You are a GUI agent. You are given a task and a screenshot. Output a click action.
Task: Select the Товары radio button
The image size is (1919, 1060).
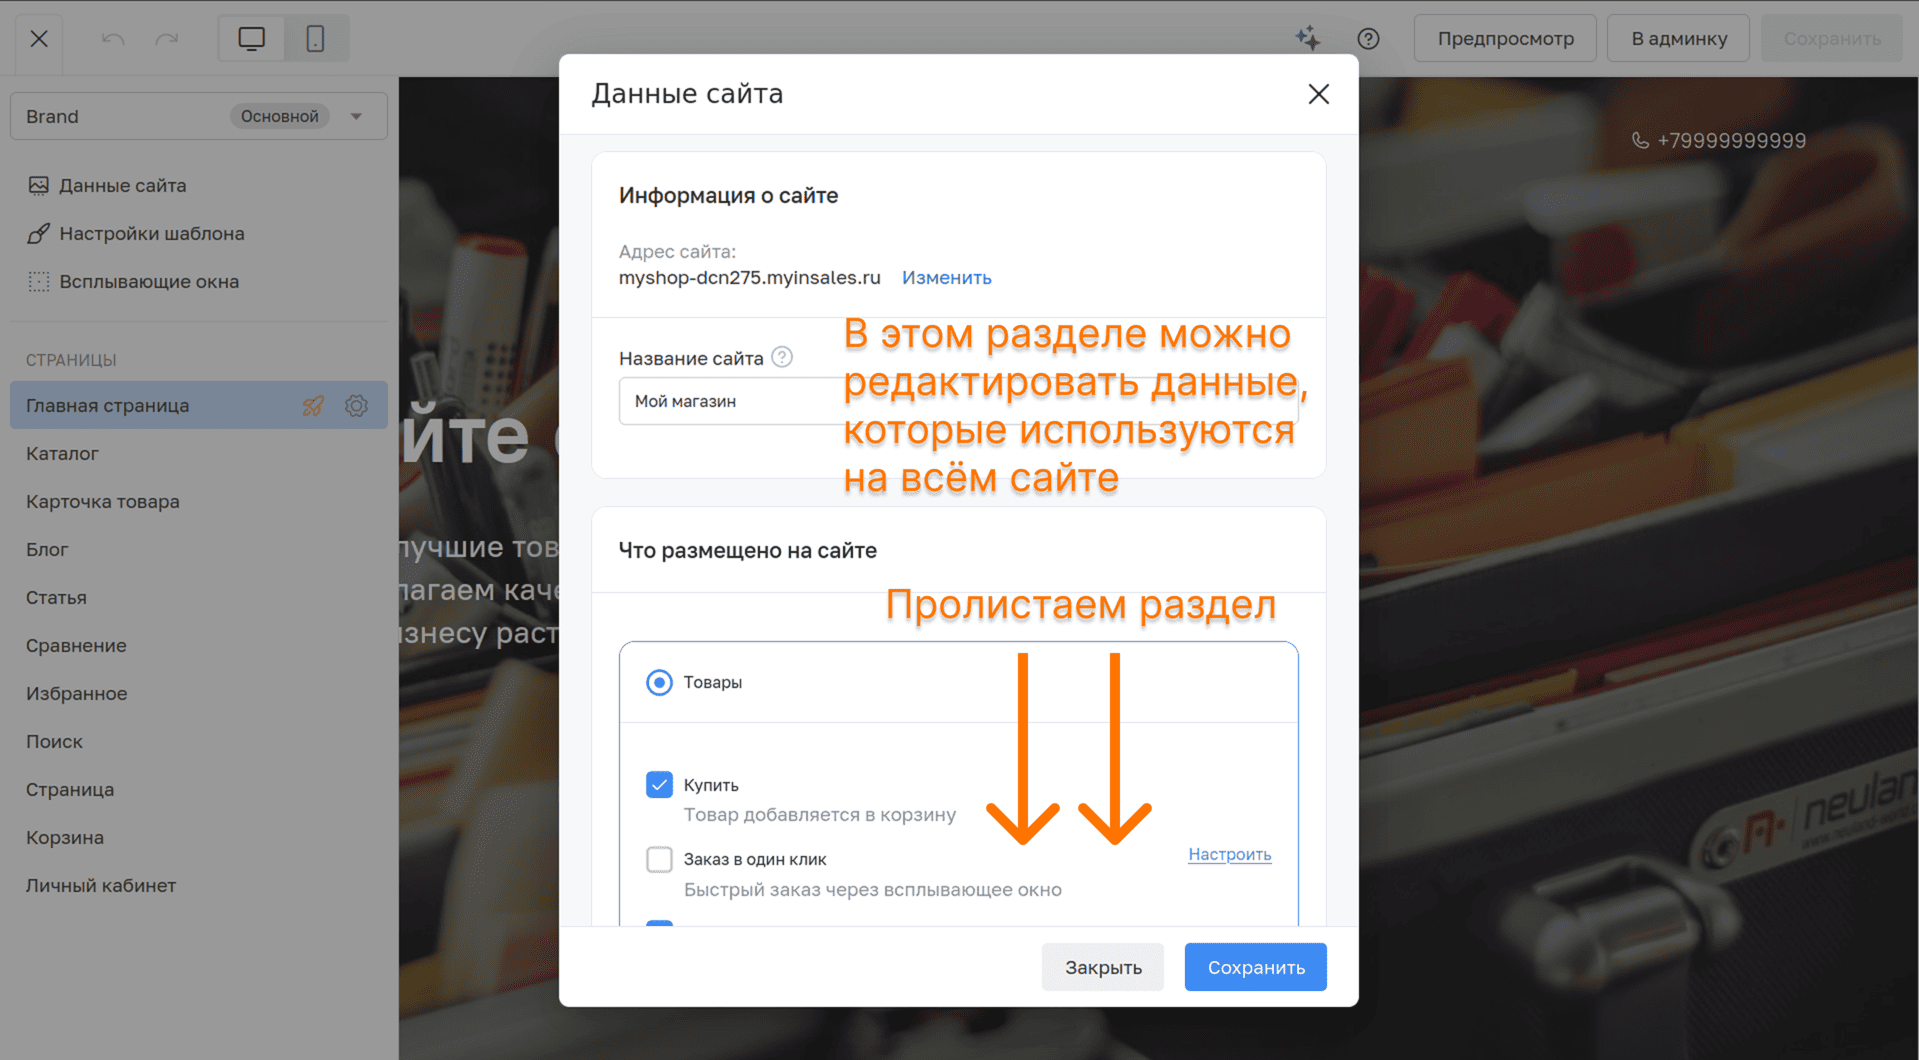659,682
